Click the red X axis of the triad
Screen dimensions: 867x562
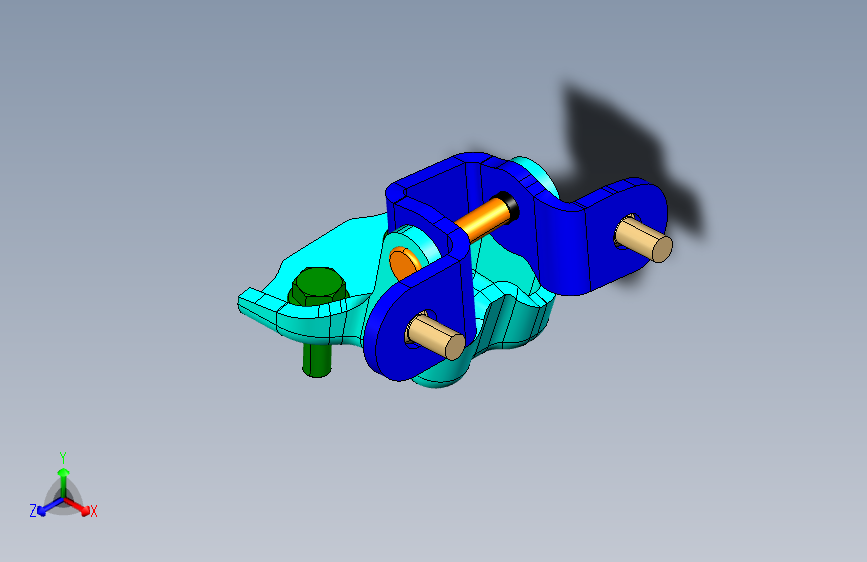coord(81,508)
